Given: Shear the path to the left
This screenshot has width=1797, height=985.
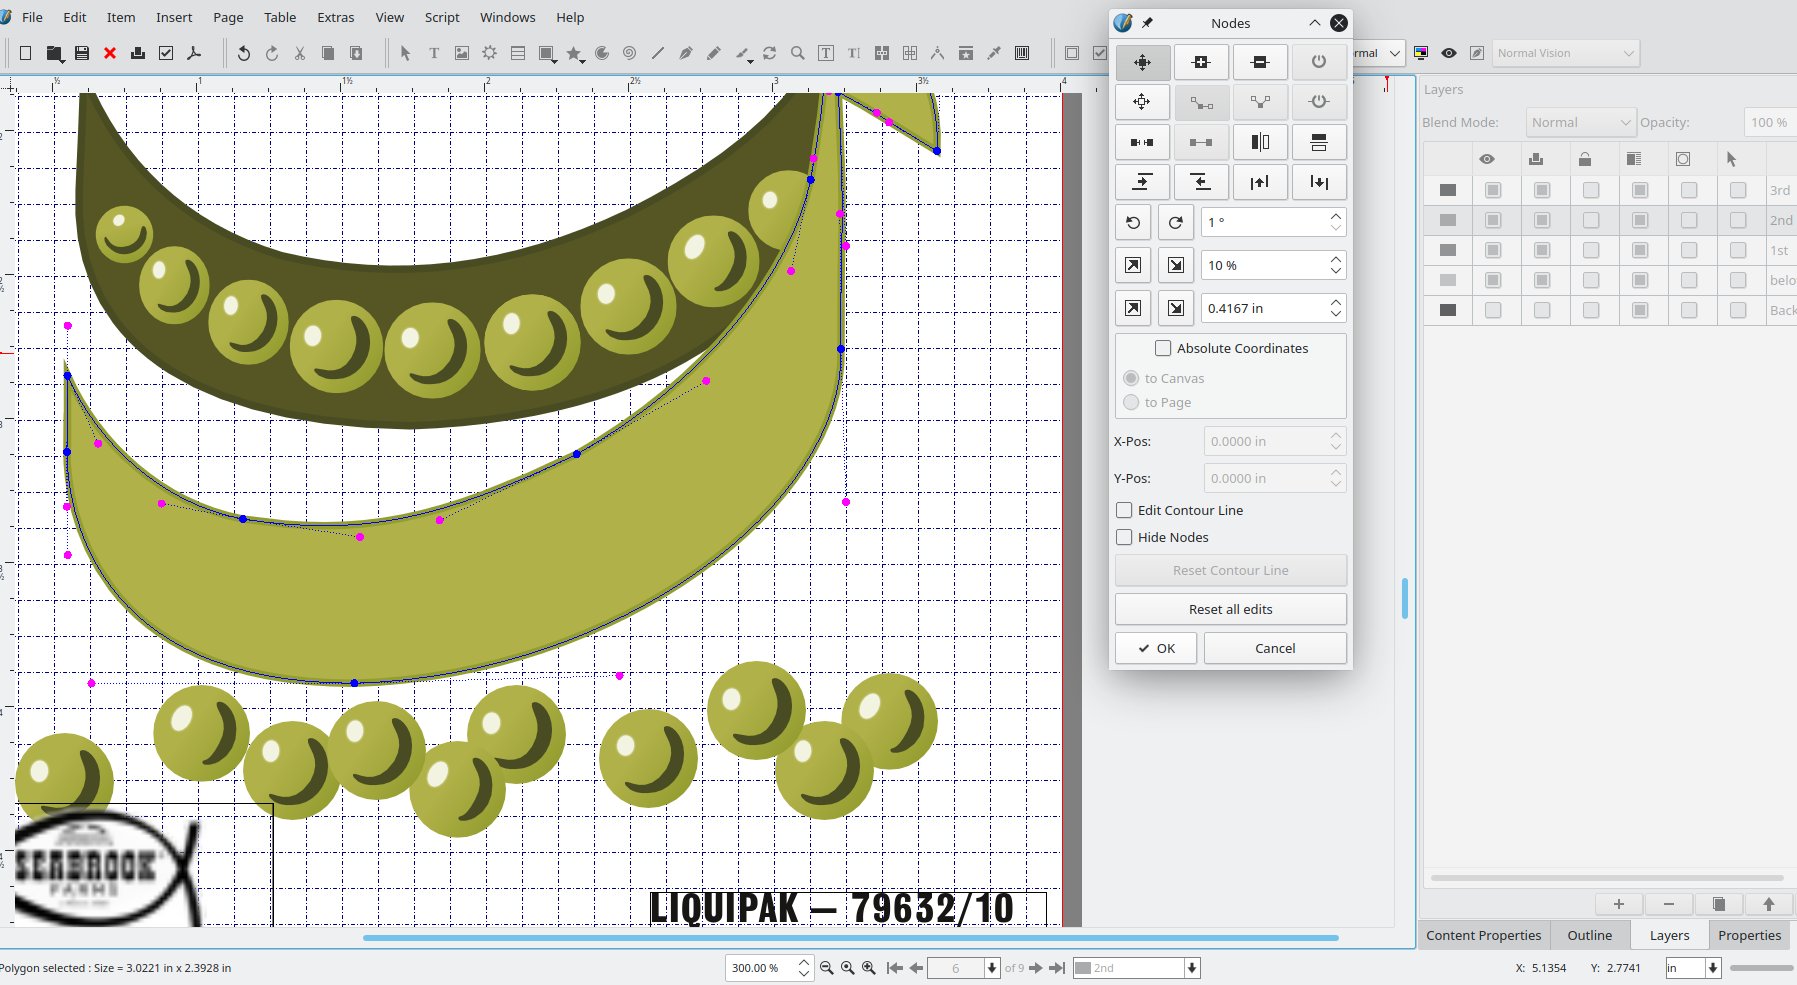Looking at the screenshot, I should 1201,182.
